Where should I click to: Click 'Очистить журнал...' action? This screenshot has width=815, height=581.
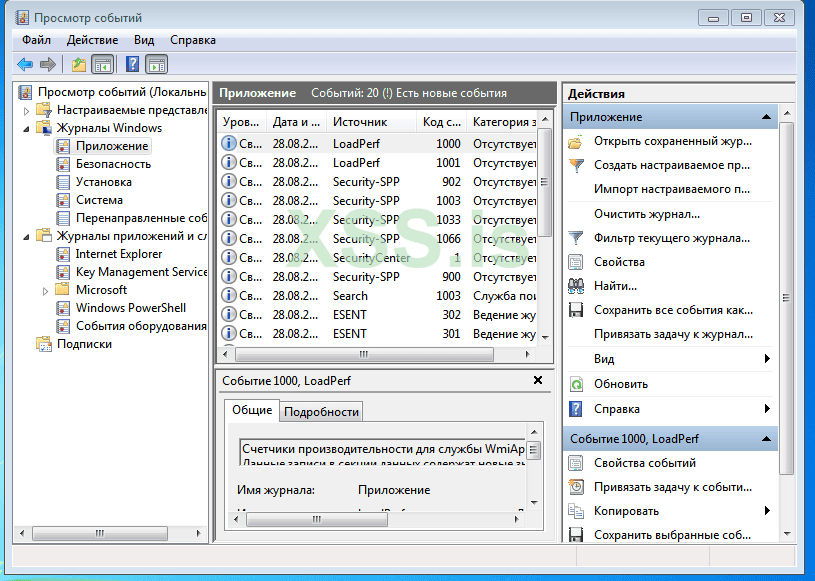click(x=646, y=213)
